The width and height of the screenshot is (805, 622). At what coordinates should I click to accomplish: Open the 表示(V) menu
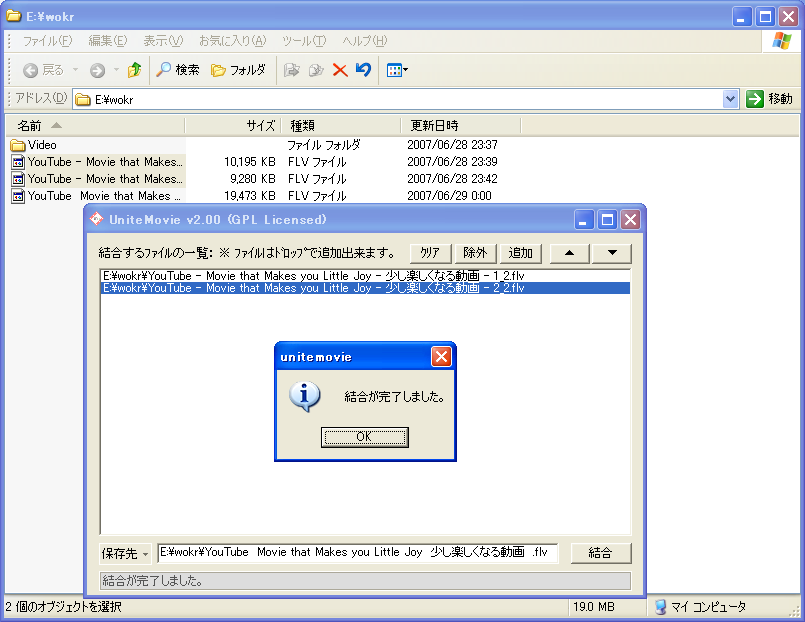[163, 41]
